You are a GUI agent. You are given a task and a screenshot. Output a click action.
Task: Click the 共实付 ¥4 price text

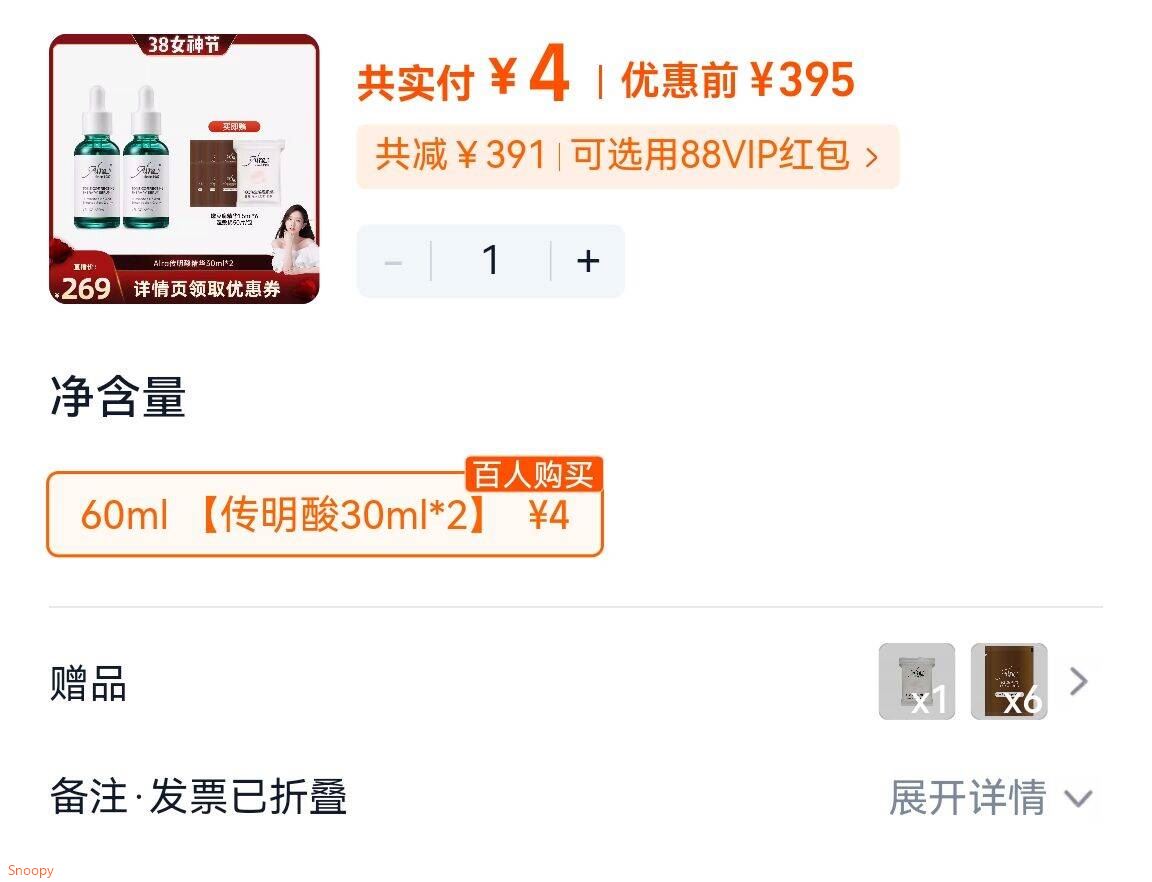coord(463,76)
